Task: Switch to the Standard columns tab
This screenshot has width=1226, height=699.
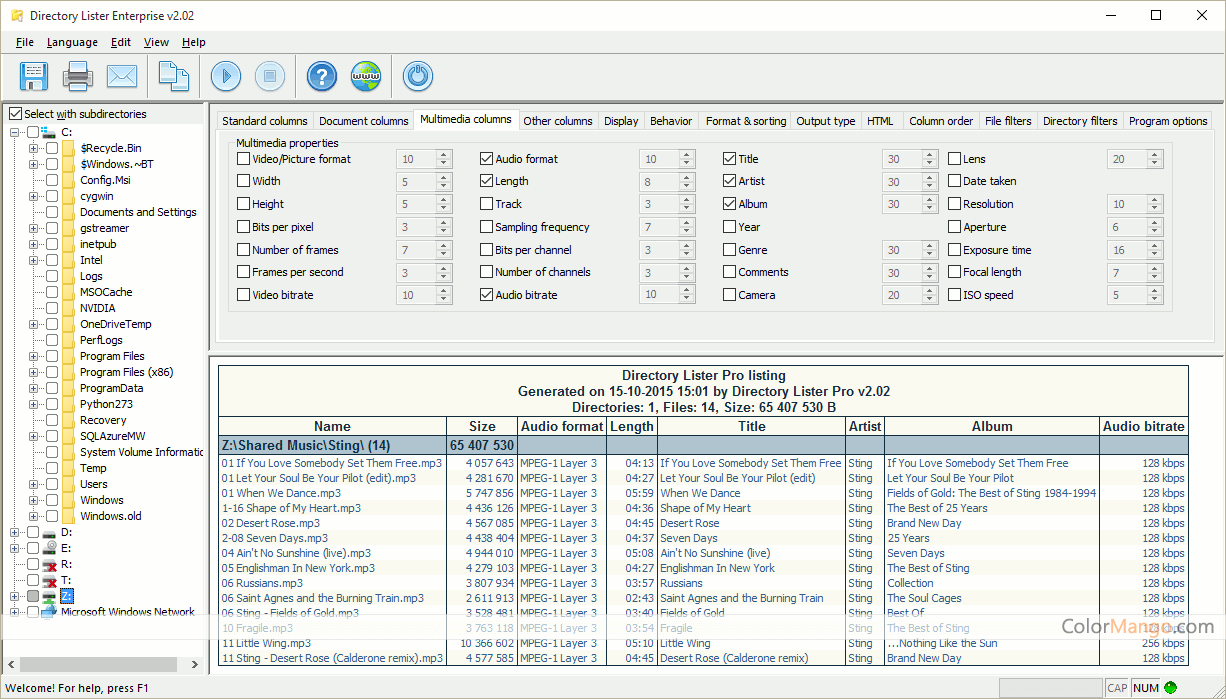Action: [265, 121]
